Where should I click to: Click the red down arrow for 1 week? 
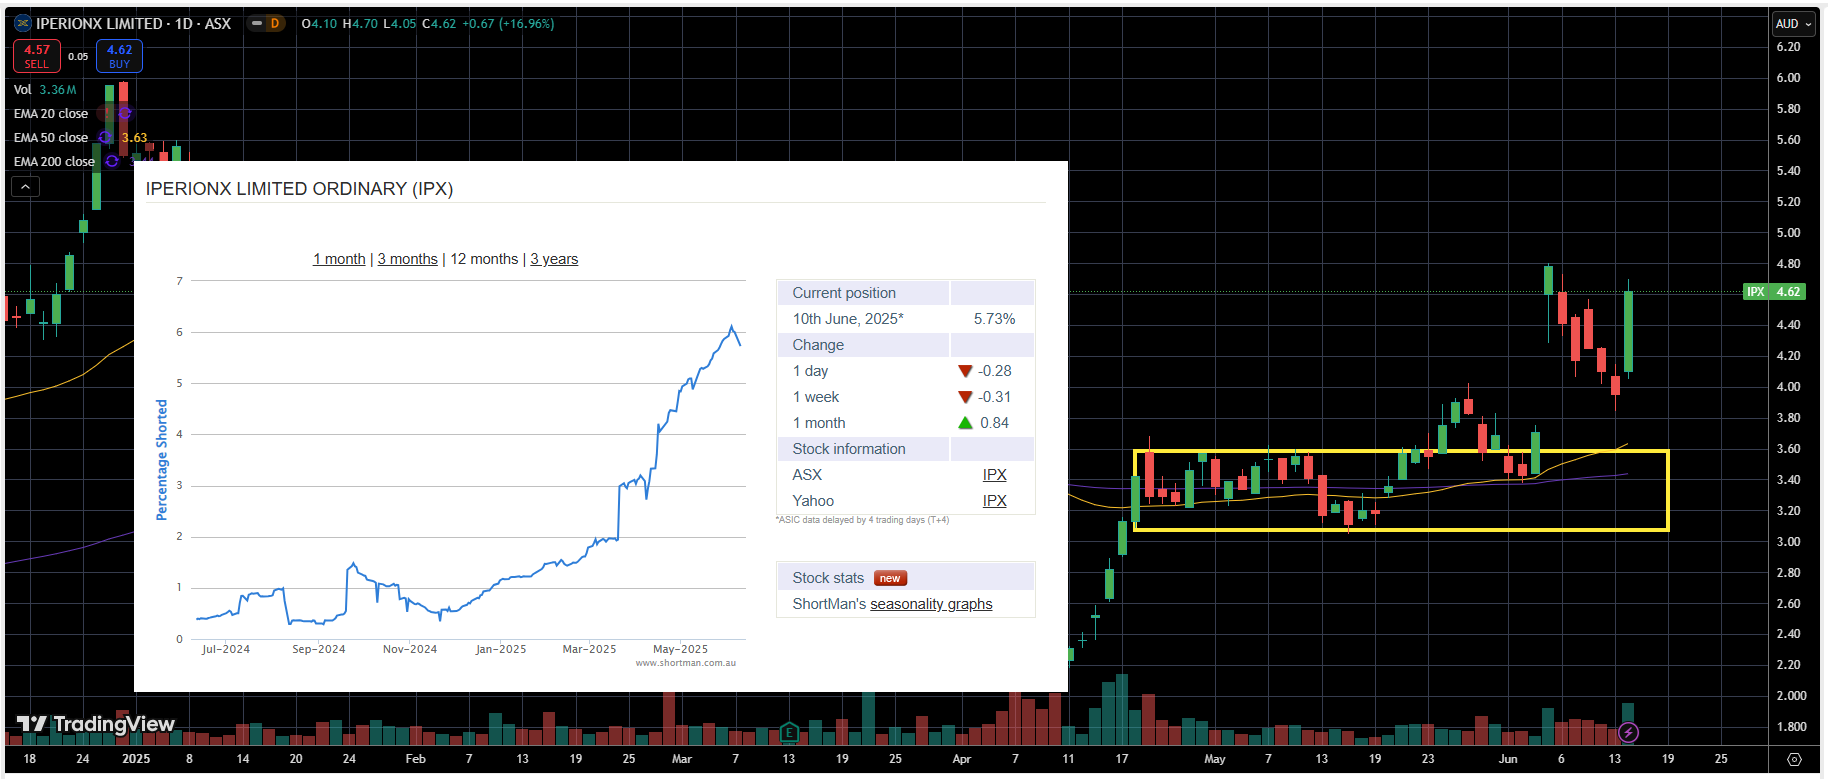pyautogui.click(x=965, y=397)
